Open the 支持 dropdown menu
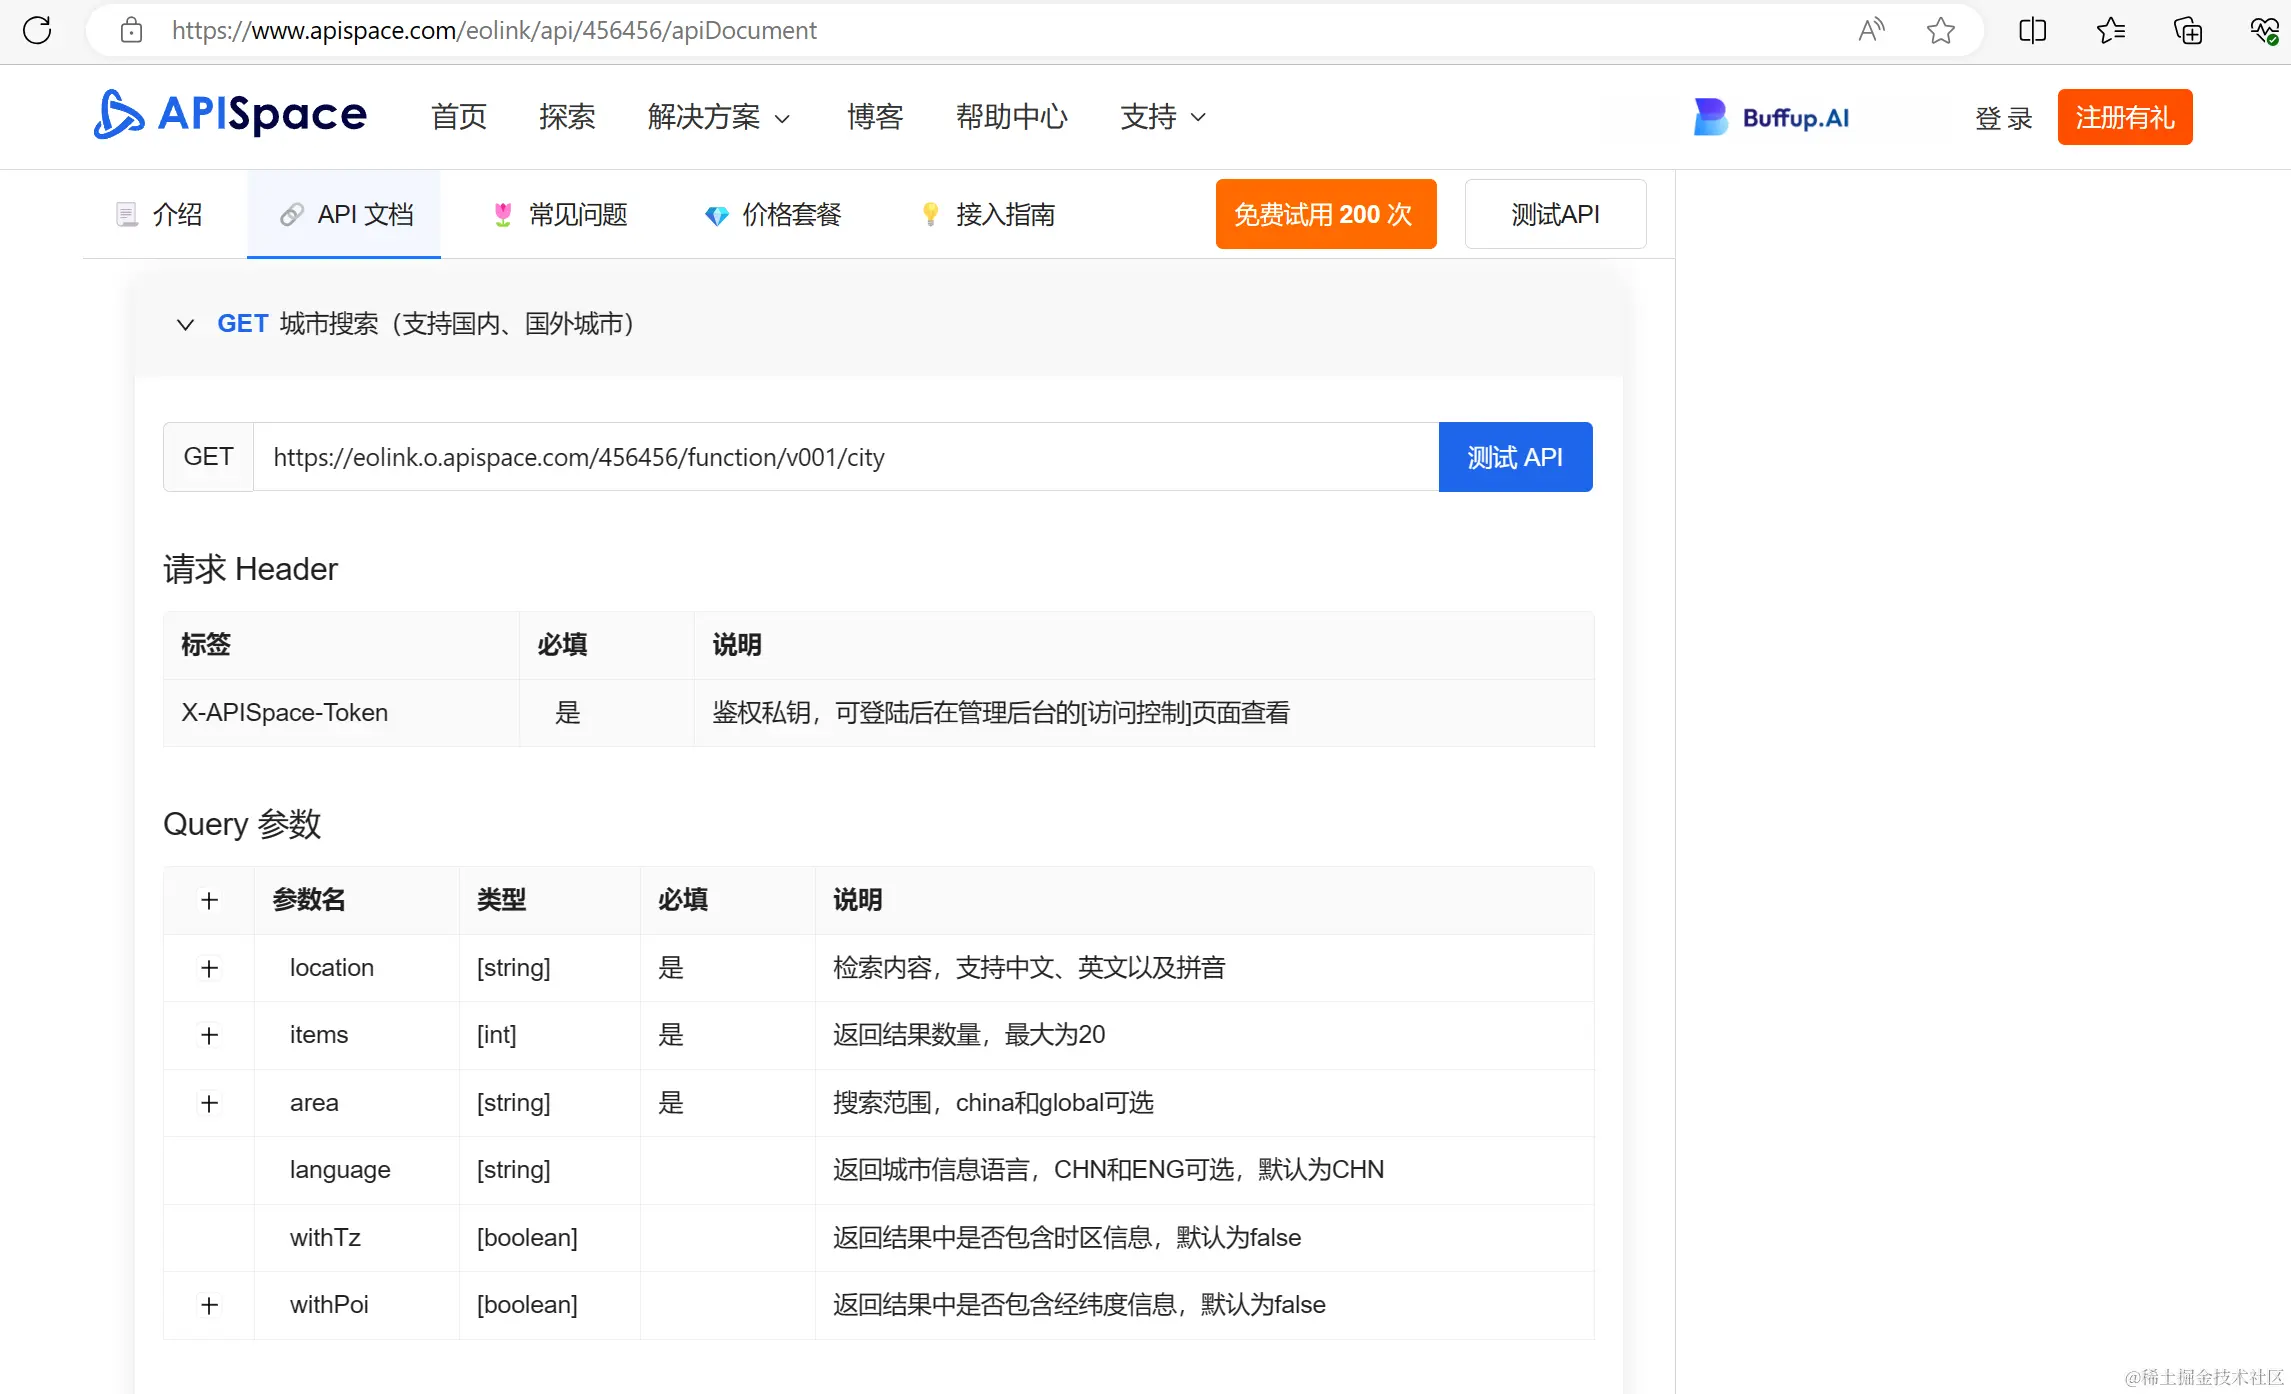This screenshot has height=1394, width=2291. click(x=1162, y=117)
